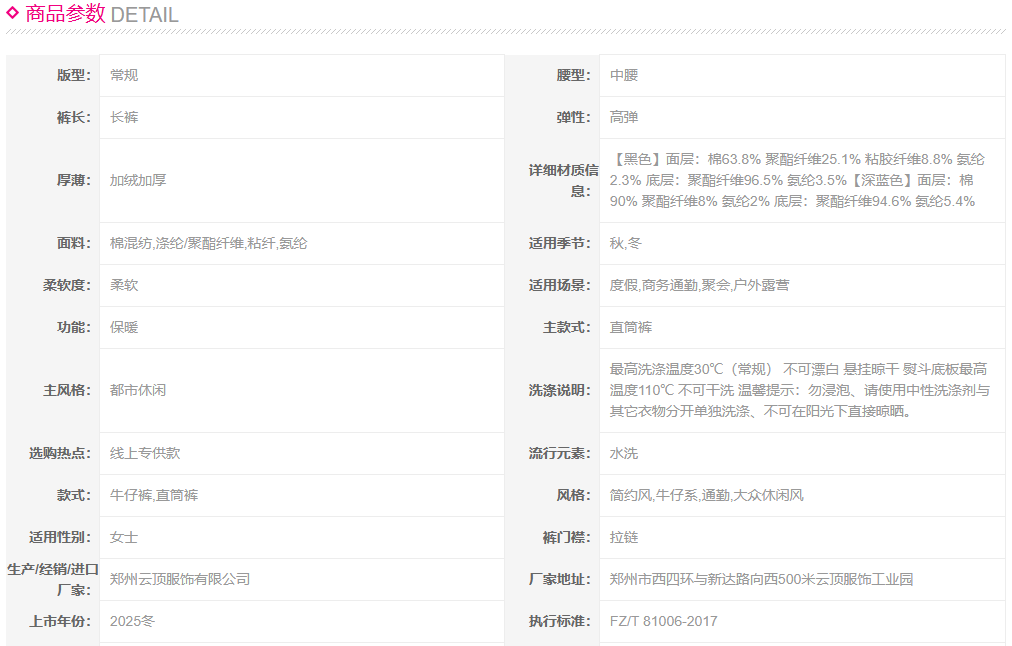Screen dimensions: 1012x646
Task: Click the 裤门襟 value 拉链
Action: pos(624,537)
